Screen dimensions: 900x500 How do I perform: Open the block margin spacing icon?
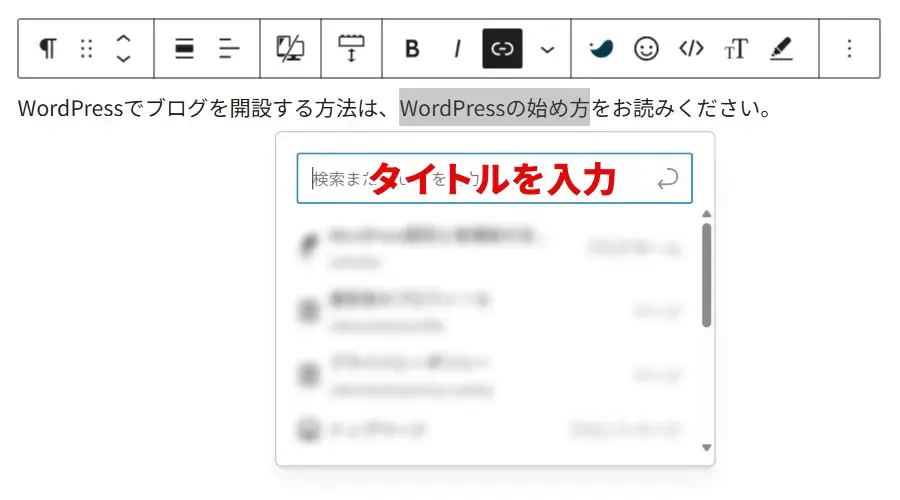click(351, 49)
